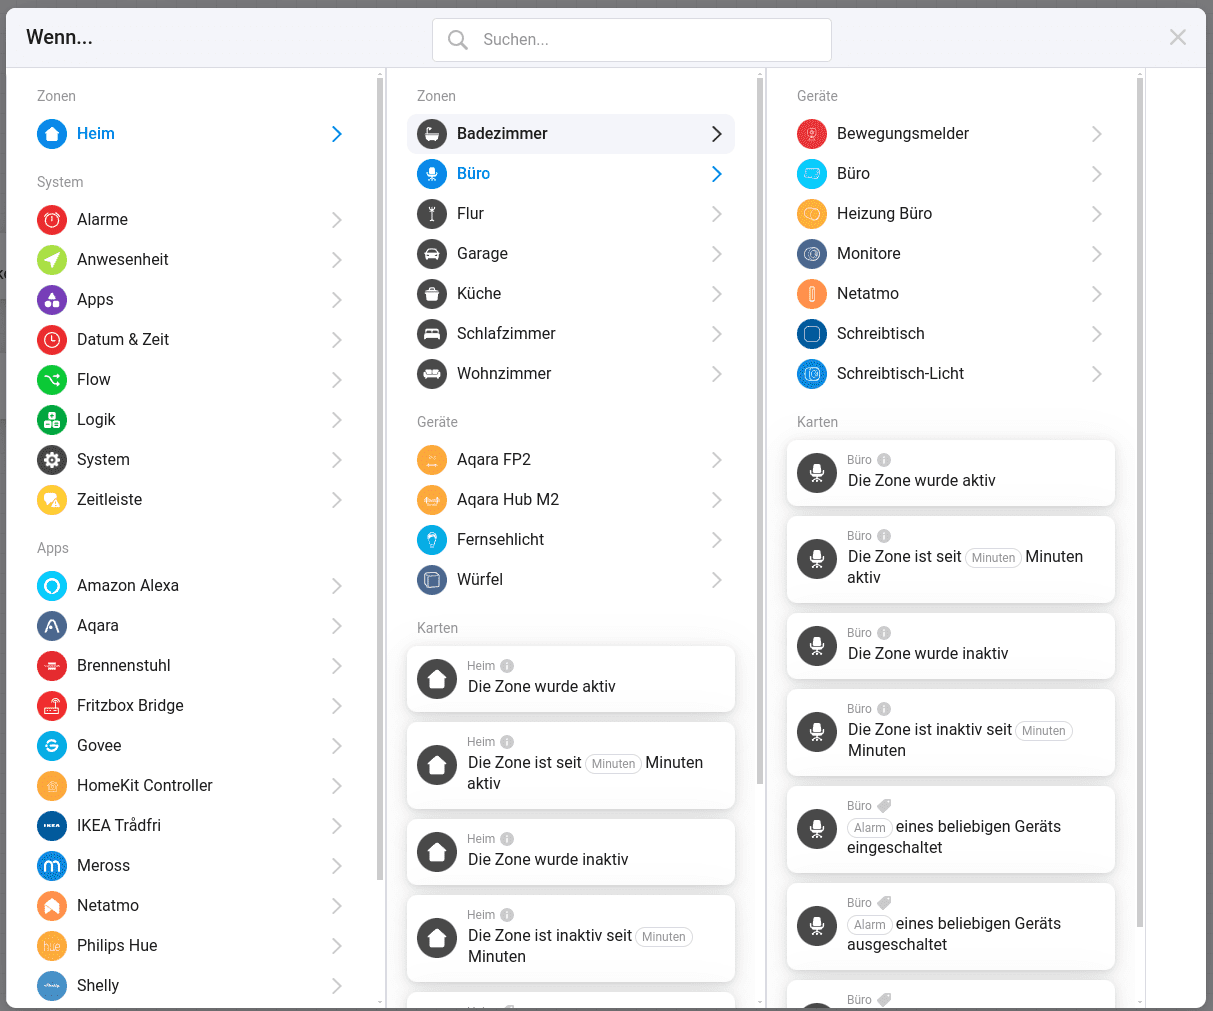Click the Philips Hue app icon
1213x1011 pixels.
click(x=52, y=946)
